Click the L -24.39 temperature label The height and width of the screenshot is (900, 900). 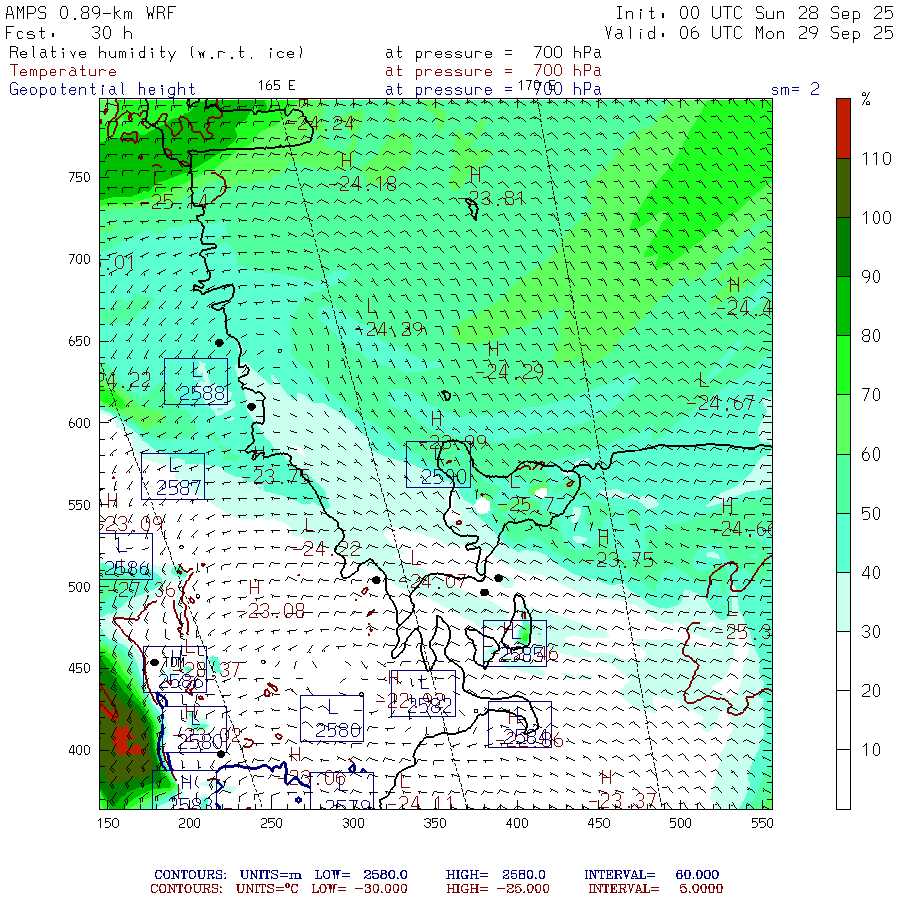point(392,318)
